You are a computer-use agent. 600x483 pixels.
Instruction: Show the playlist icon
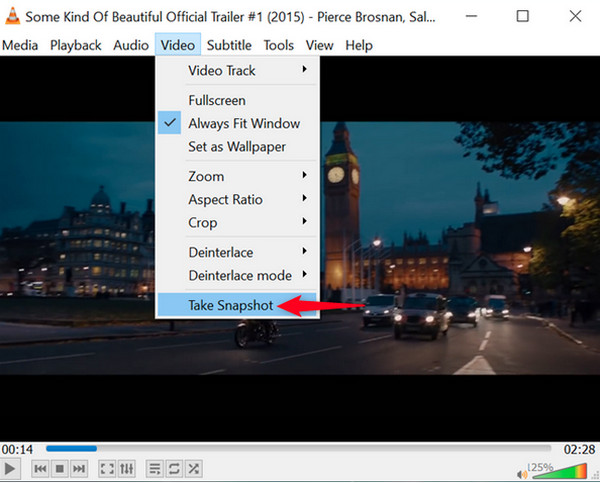point(155,468)
